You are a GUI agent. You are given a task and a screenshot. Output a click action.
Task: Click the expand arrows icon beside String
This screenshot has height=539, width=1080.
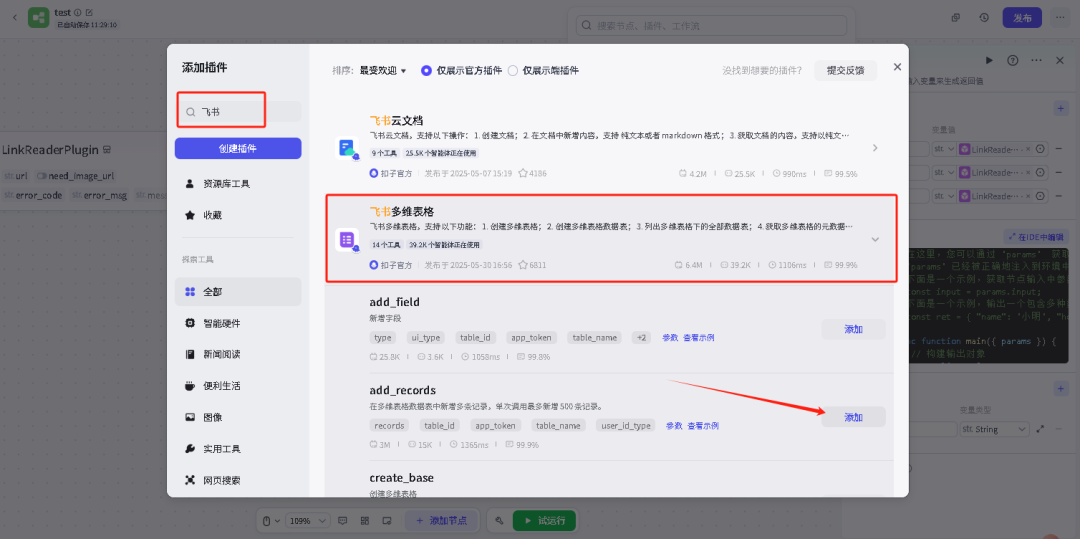pyautogui.click(x=1040, y=429)
